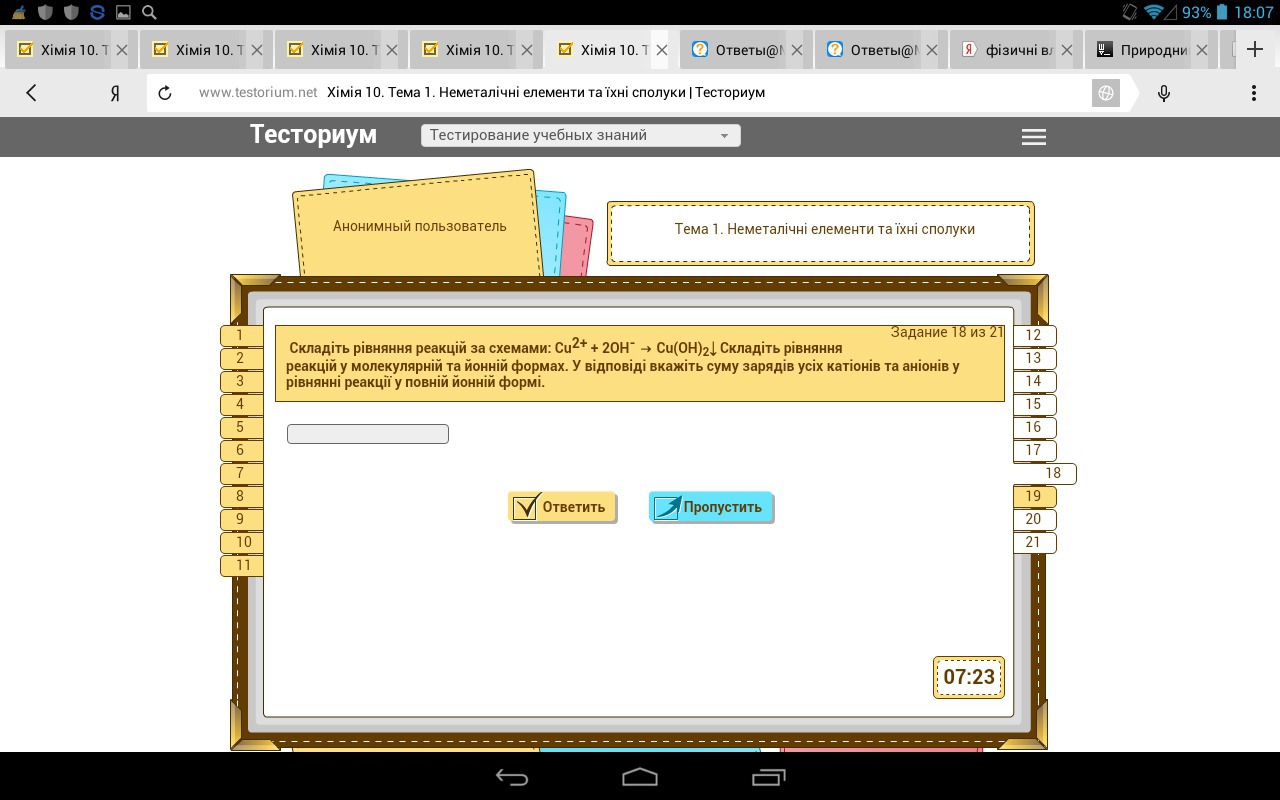
Task: Go to question 10
Action: (242, 542)
